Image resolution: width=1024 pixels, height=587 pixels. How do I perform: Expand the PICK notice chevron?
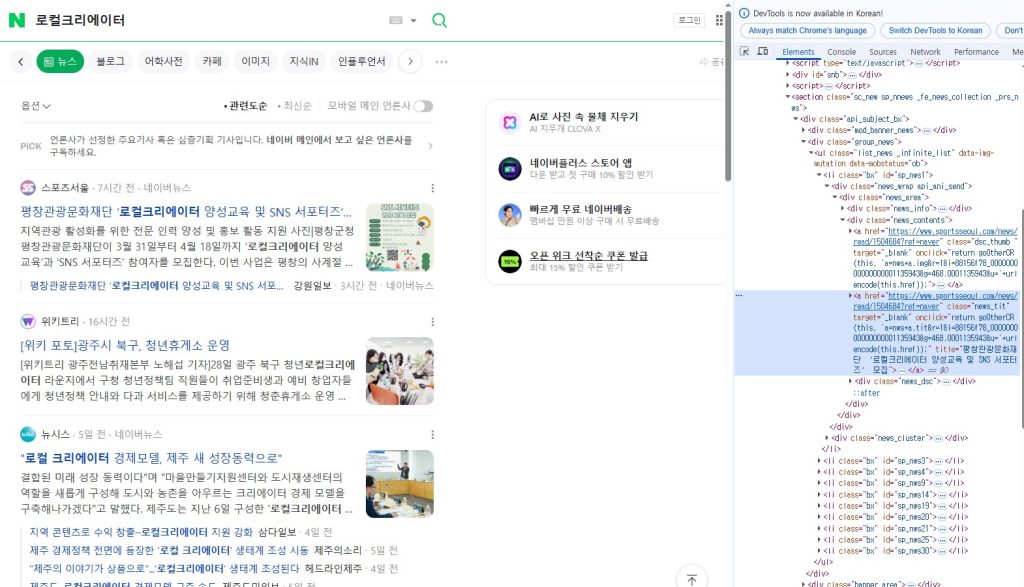(430, 146)
